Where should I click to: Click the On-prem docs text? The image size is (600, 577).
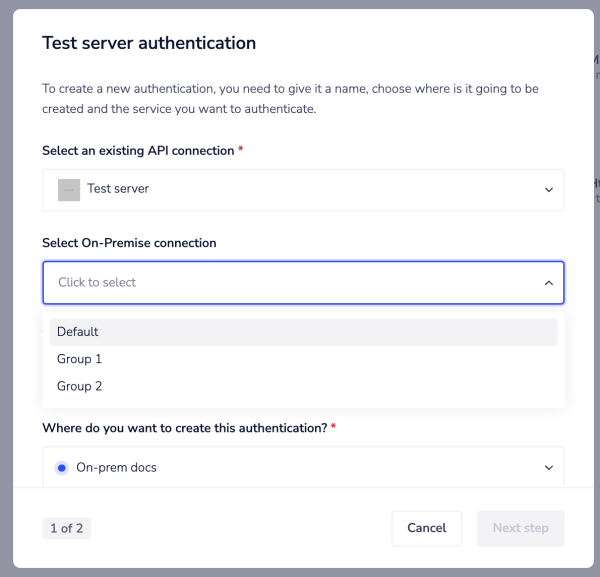click(116, 468)
